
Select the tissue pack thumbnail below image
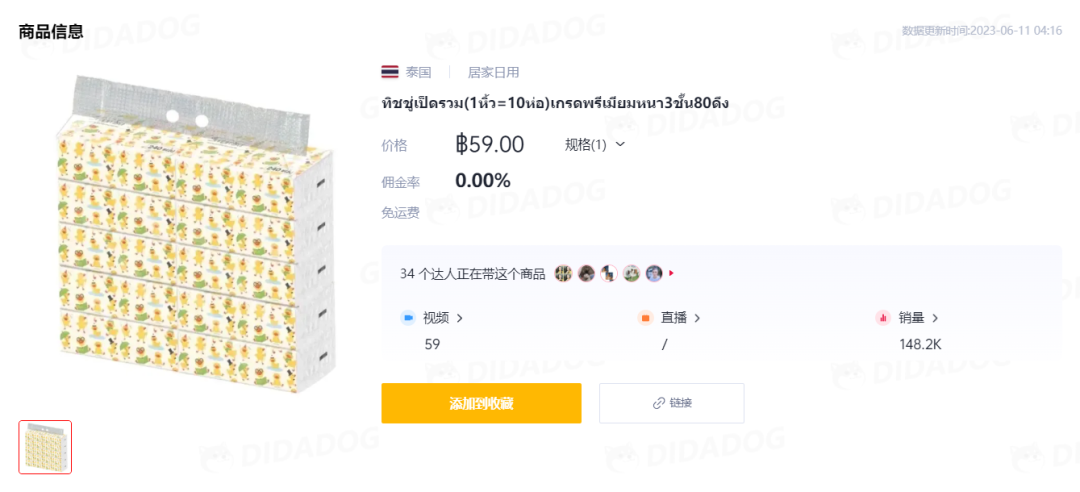coord(45,447)
